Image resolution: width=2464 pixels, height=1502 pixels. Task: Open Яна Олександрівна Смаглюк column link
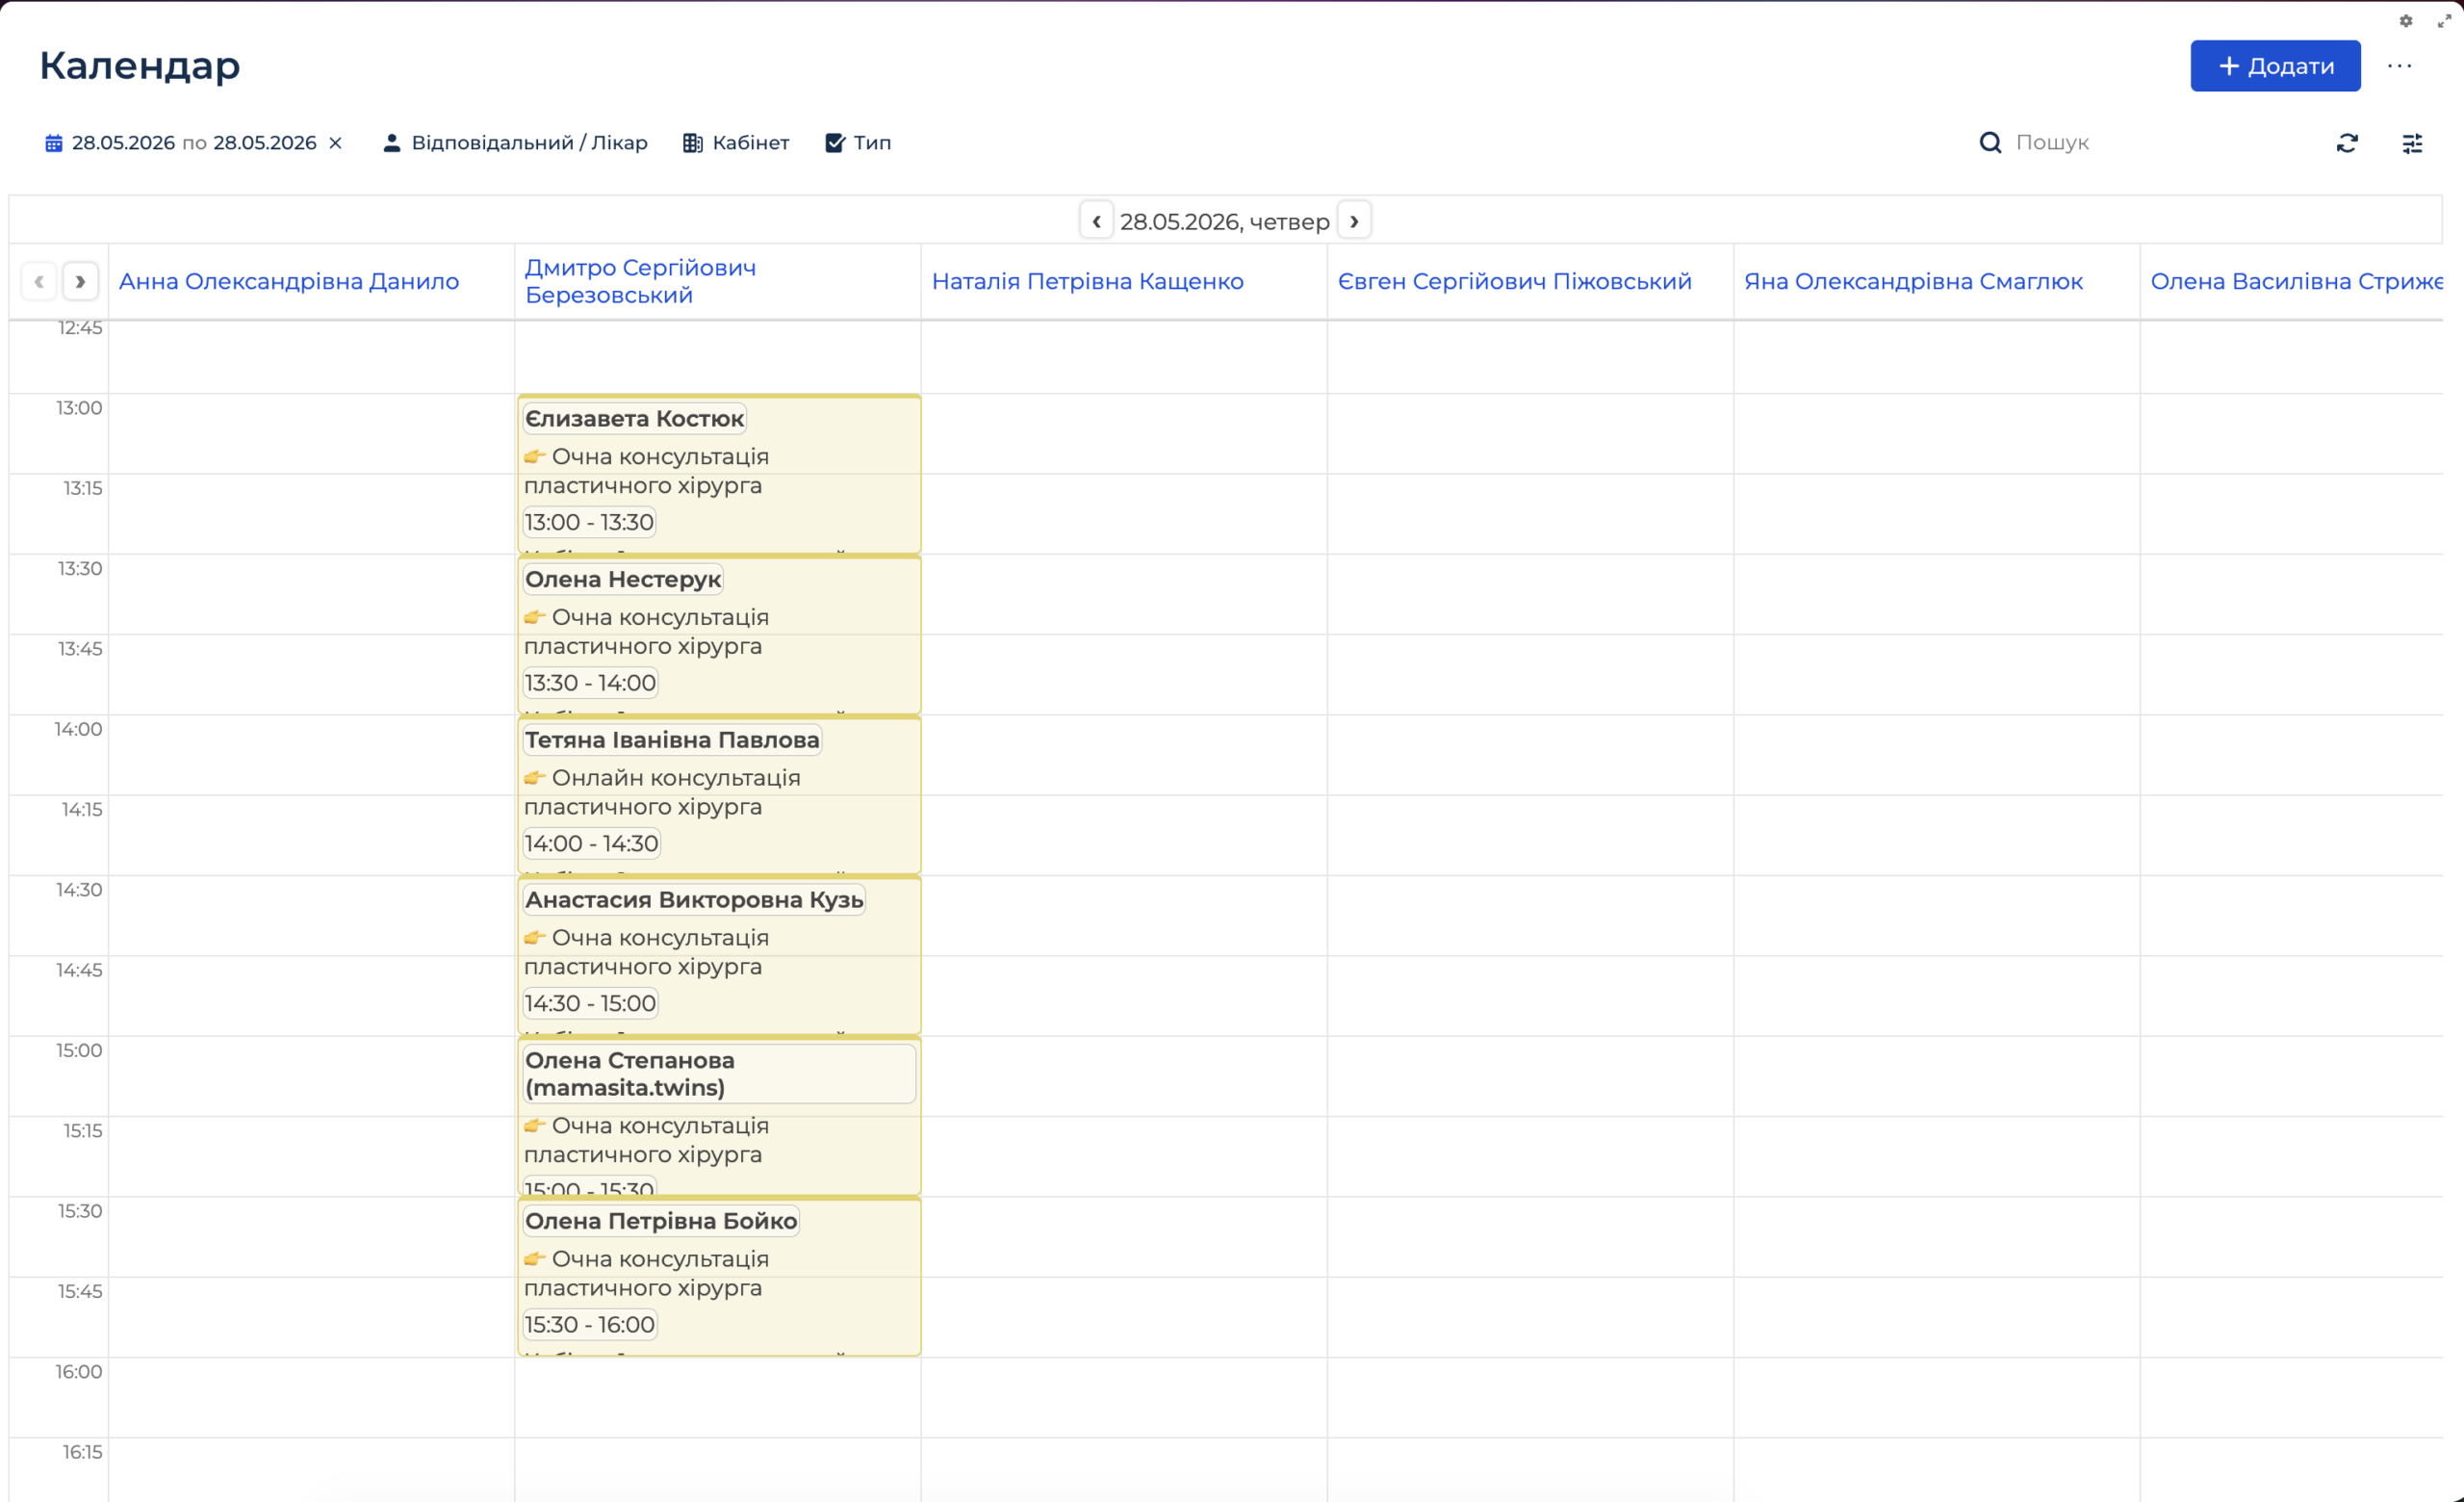pyautogui.click(x=1914, y=281)
